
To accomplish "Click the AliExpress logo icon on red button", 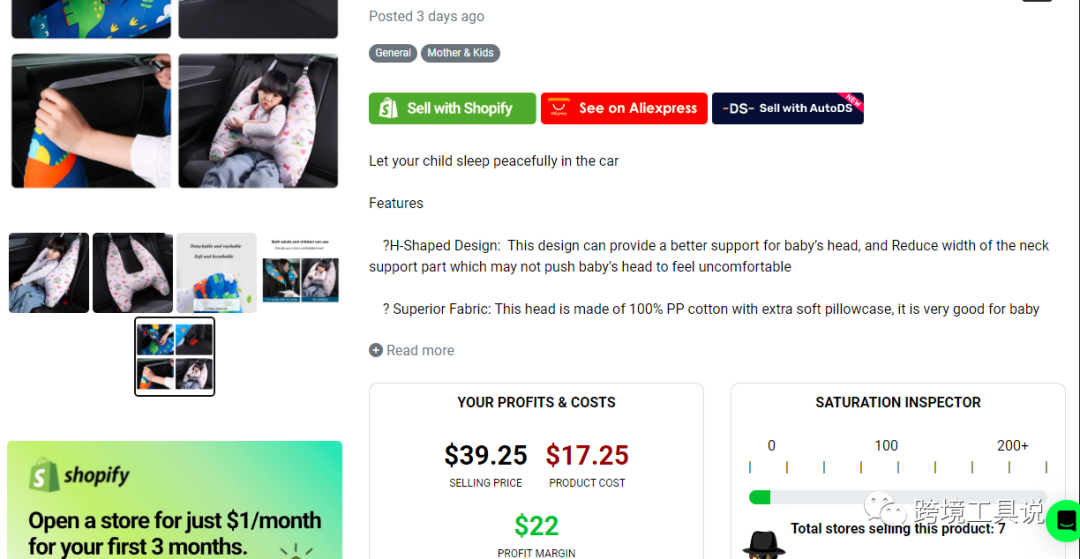I will tap(560, 108).
